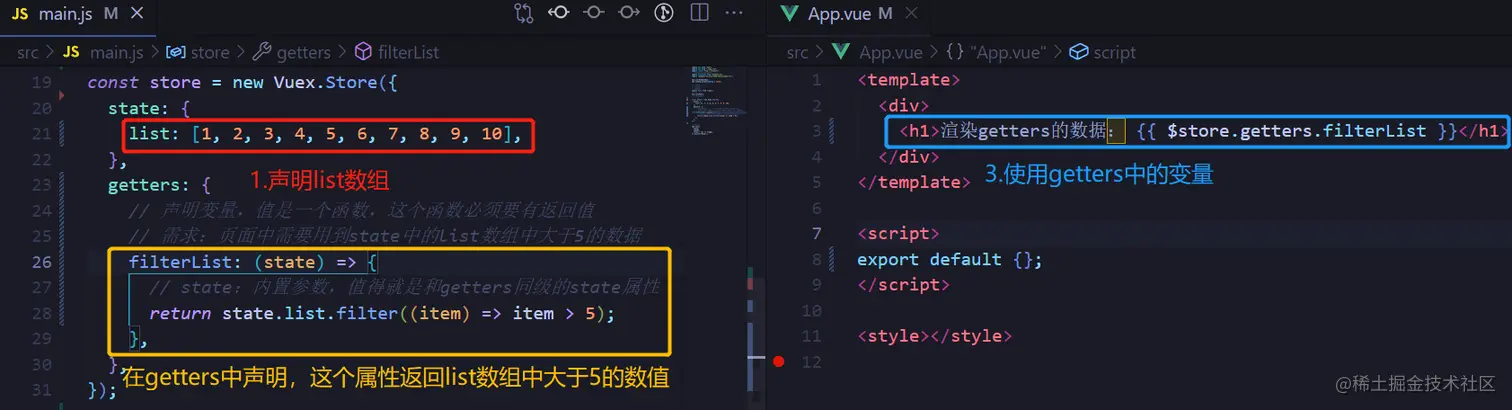Place cursor on 'state: {' line

coord(148,108)
